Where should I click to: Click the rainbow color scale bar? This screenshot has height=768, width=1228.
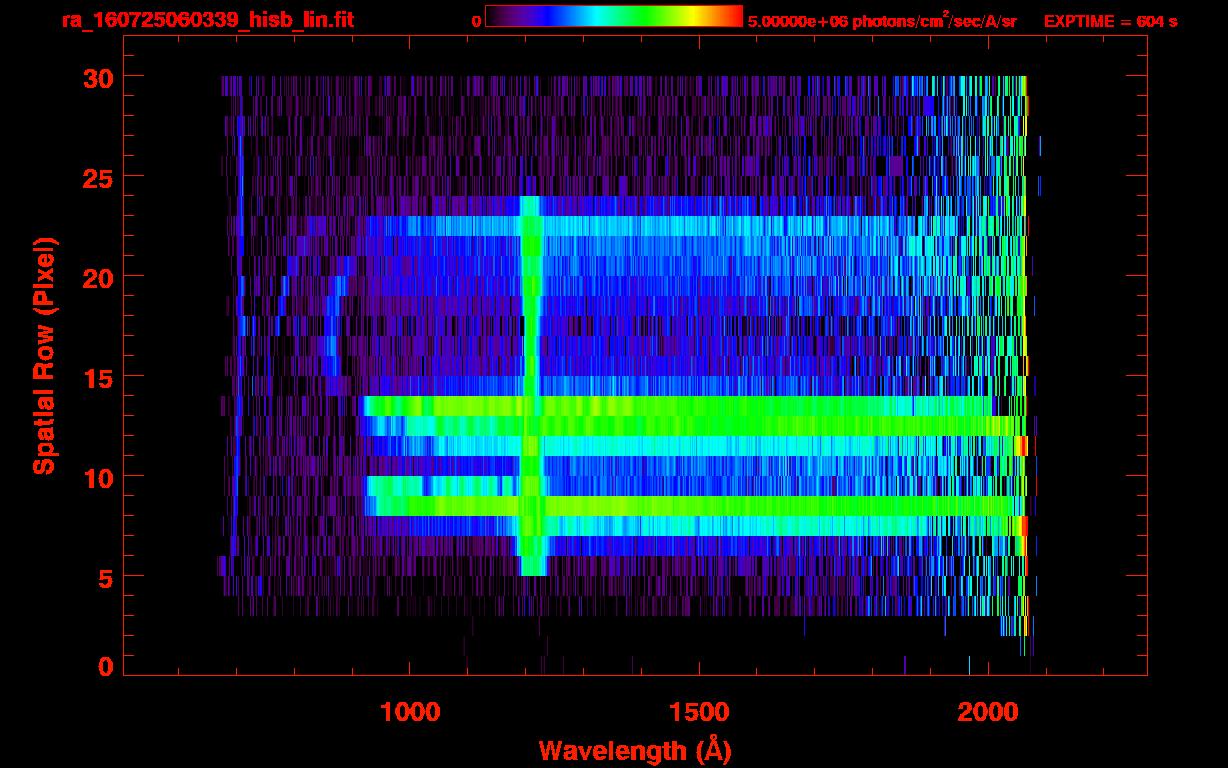[x=613, y=16]
